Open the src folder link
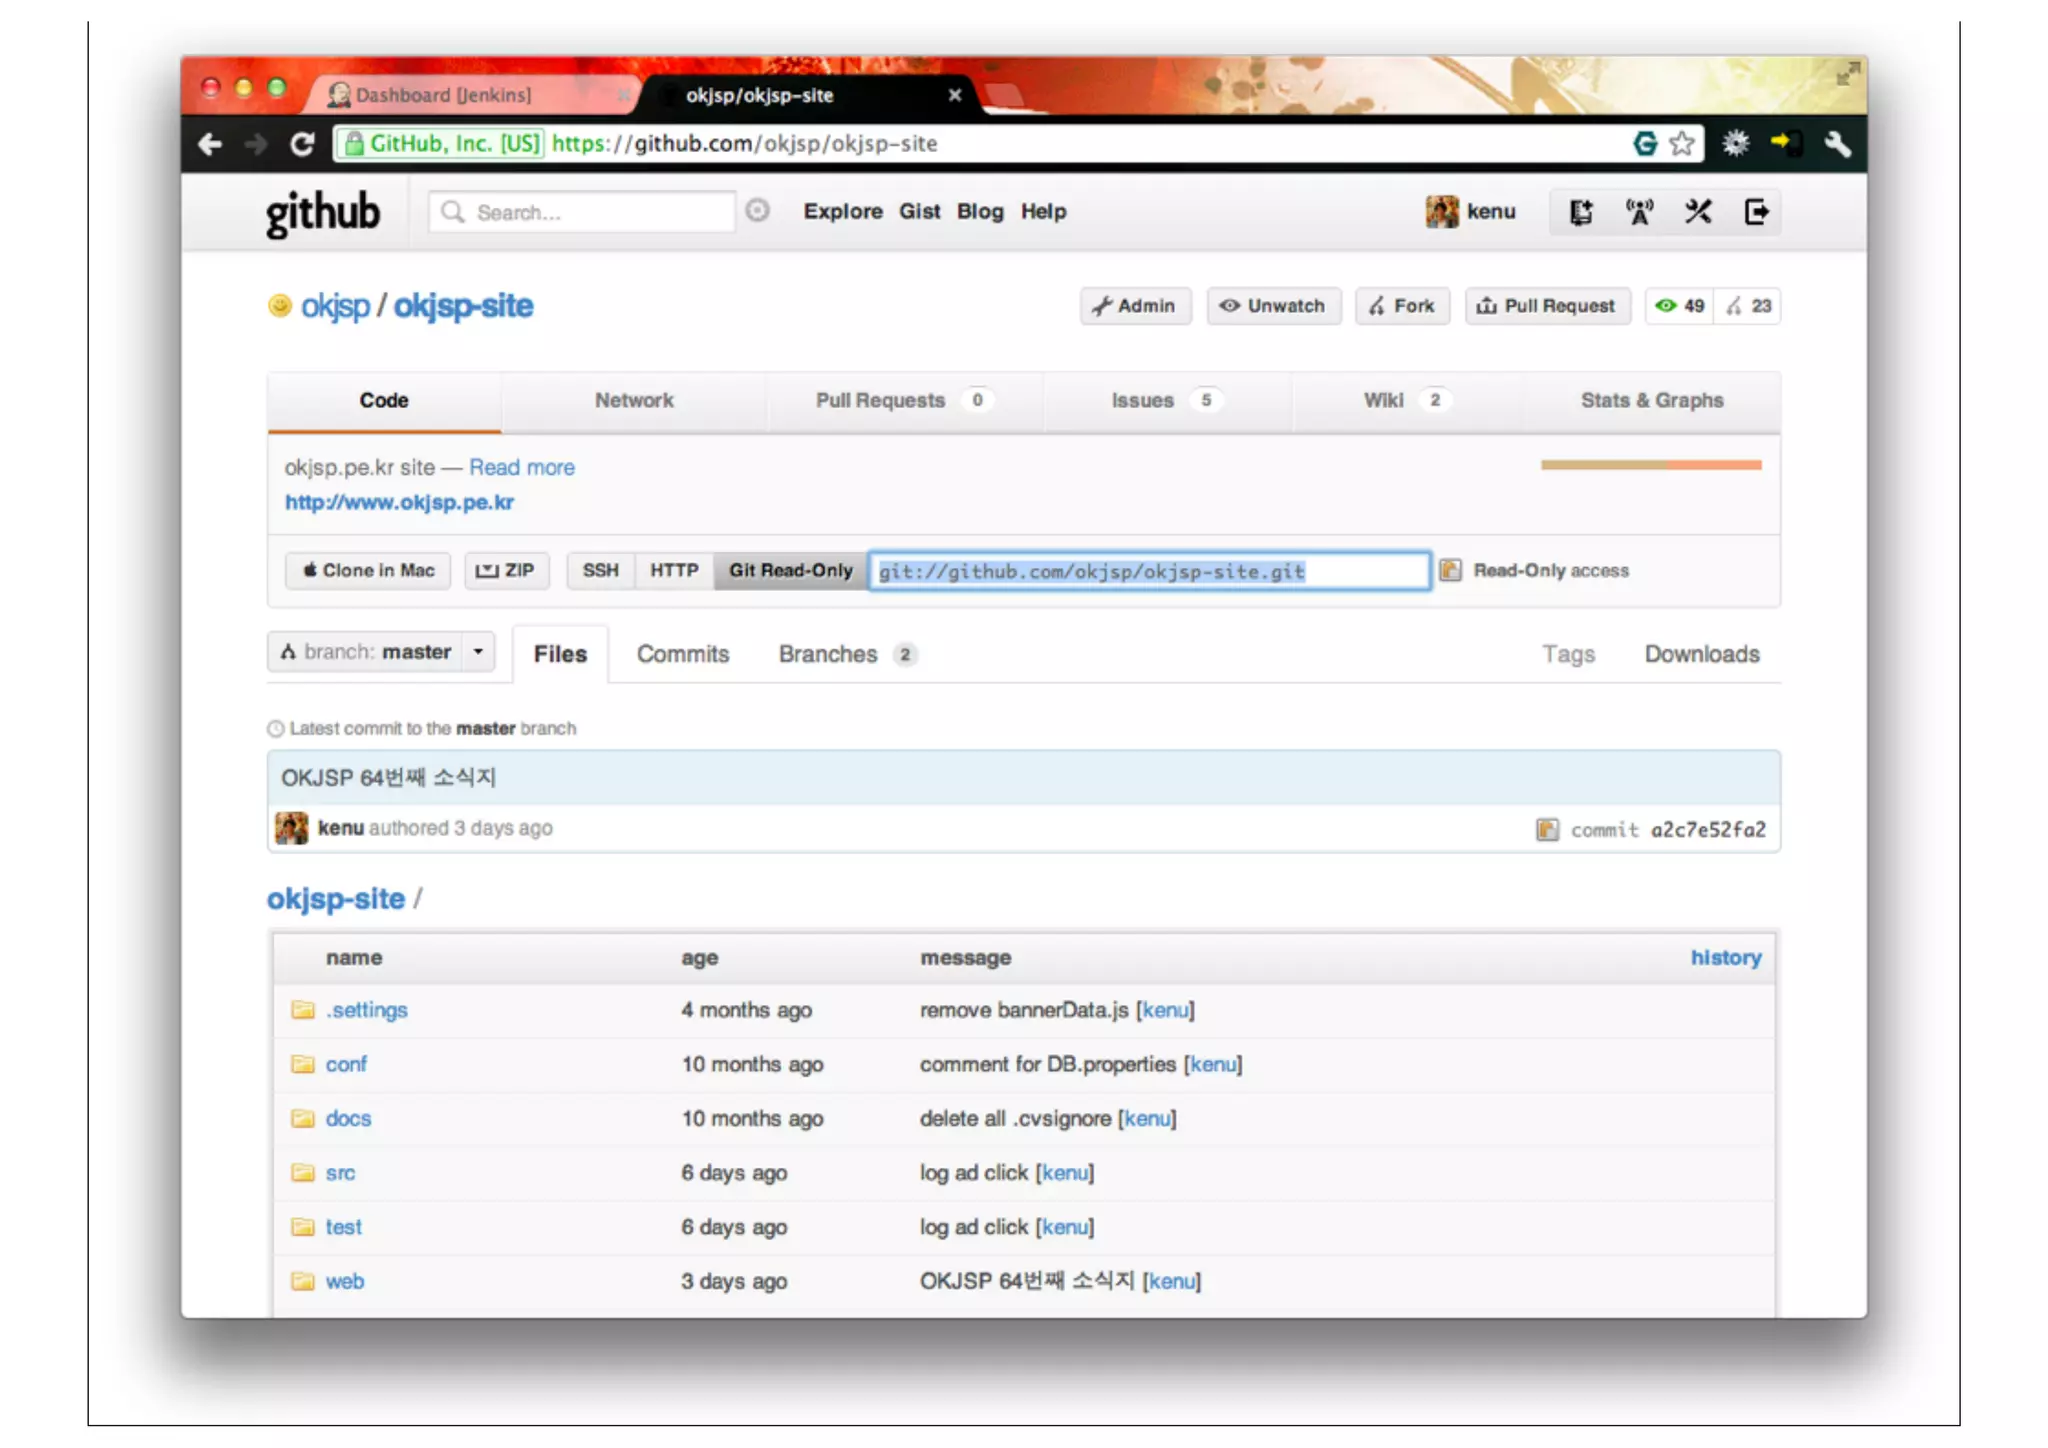Image resolution: width=2048 pixels, height=1448 pixels. (x=340, y=1172)
